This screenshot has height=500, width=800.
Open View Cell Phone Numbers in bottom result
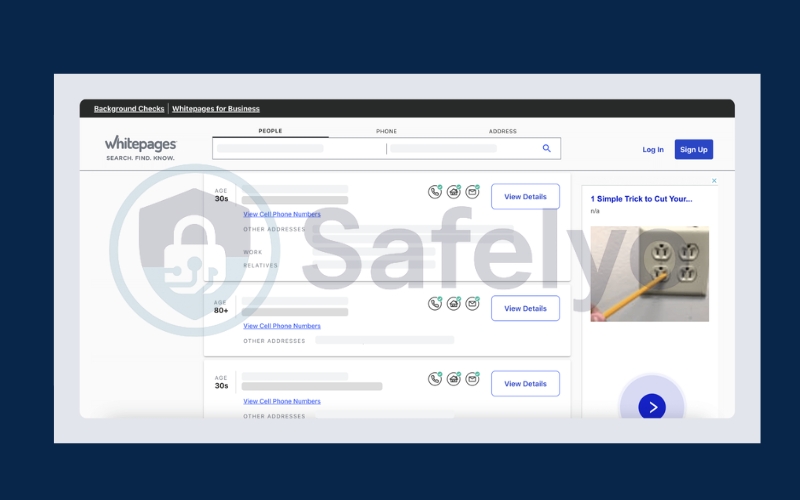click(x=282, y=402)
